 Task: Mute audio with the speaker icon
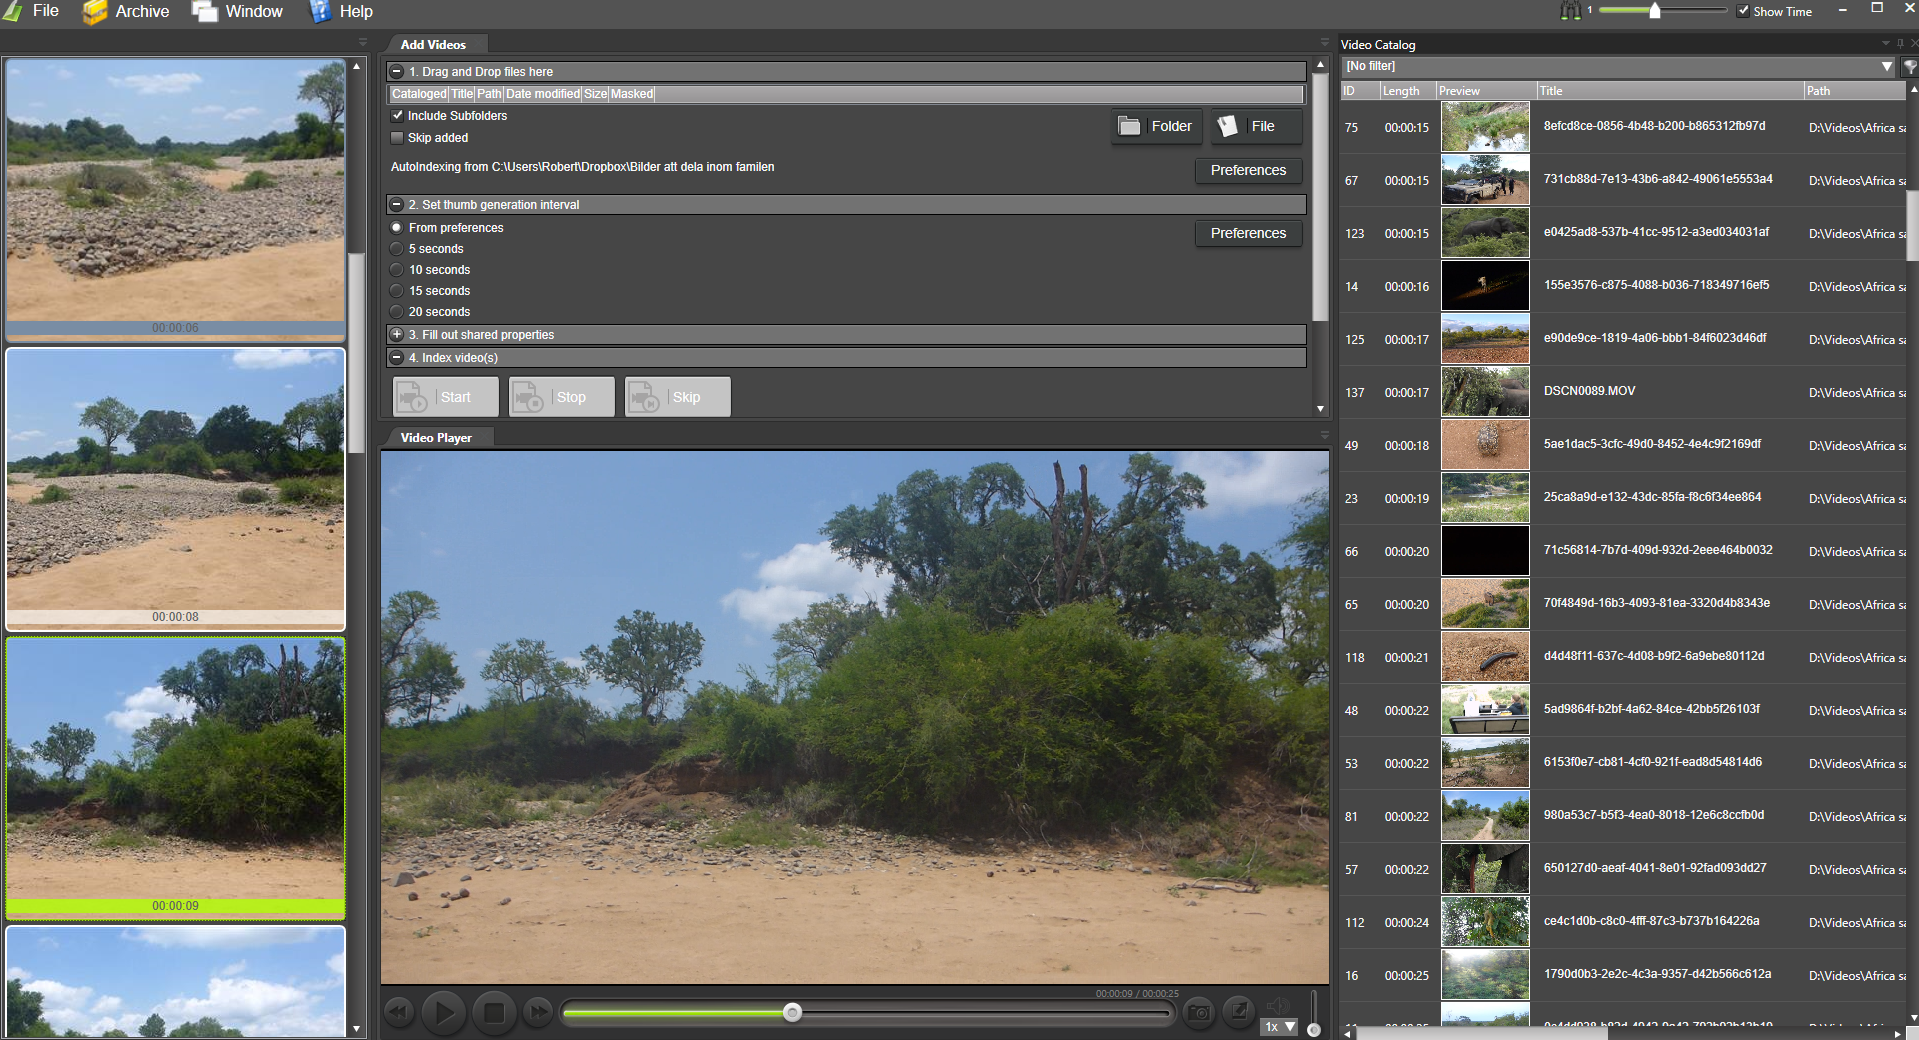(x=1278, y=1005)
